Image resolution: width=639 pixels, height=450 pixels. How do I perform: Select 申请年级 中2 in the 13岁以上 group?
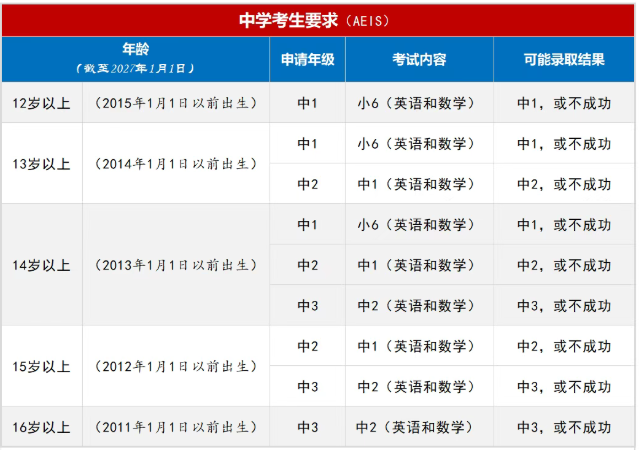[x=308, y=184]
